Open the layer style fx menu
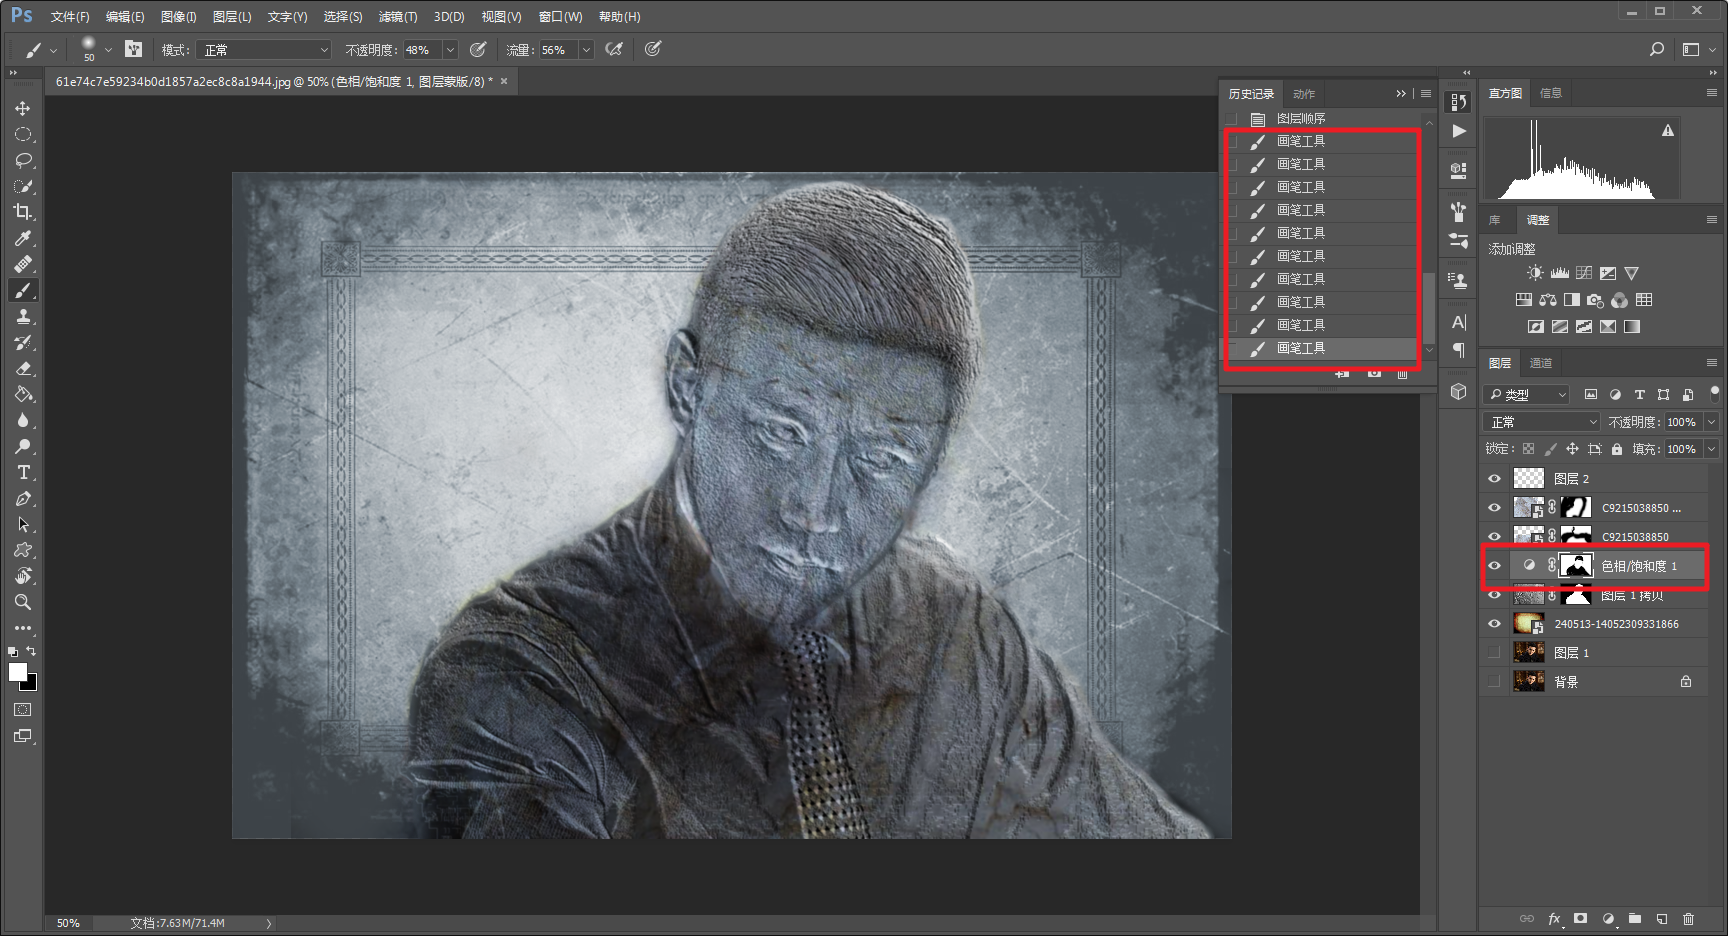Screen dimensions: 1728x936 point(1554,919)
